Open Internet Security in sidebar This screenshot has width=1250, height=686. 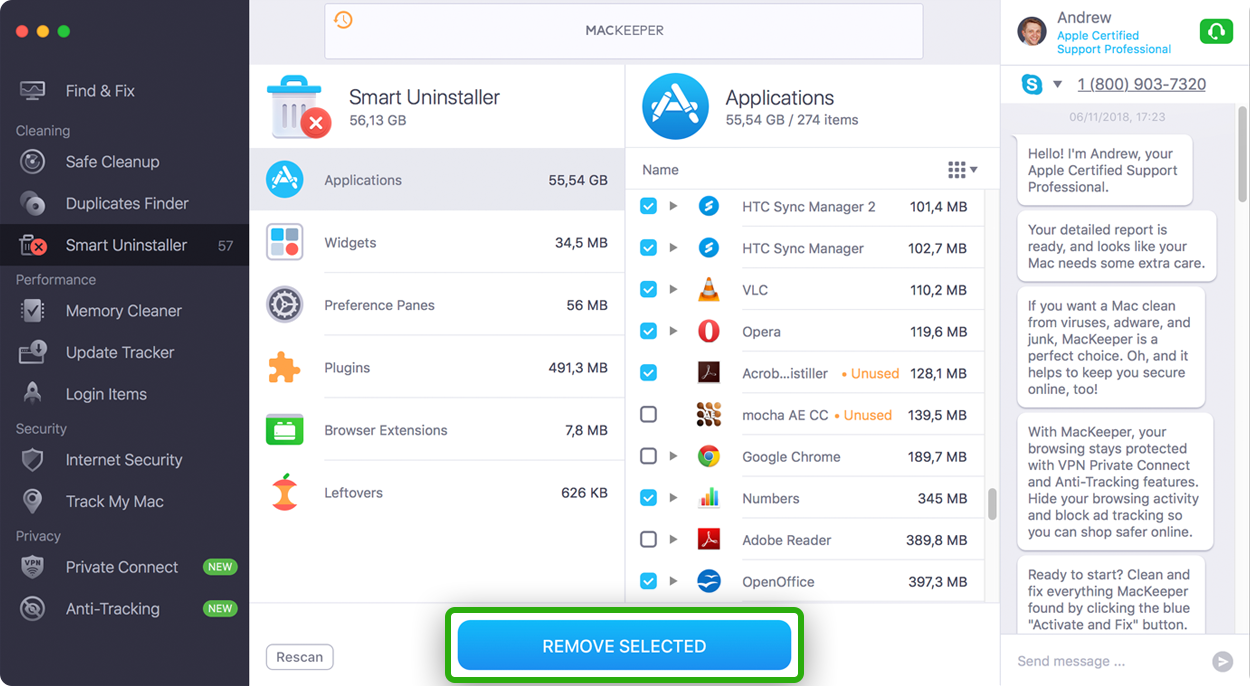tap(124, 460)
